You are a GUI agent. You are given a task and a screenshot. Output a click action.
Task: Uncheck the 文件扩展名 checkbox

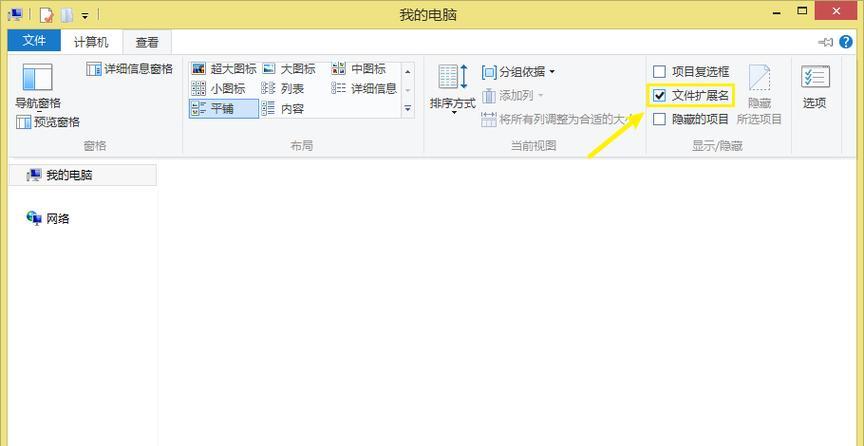tap(660, 96)
